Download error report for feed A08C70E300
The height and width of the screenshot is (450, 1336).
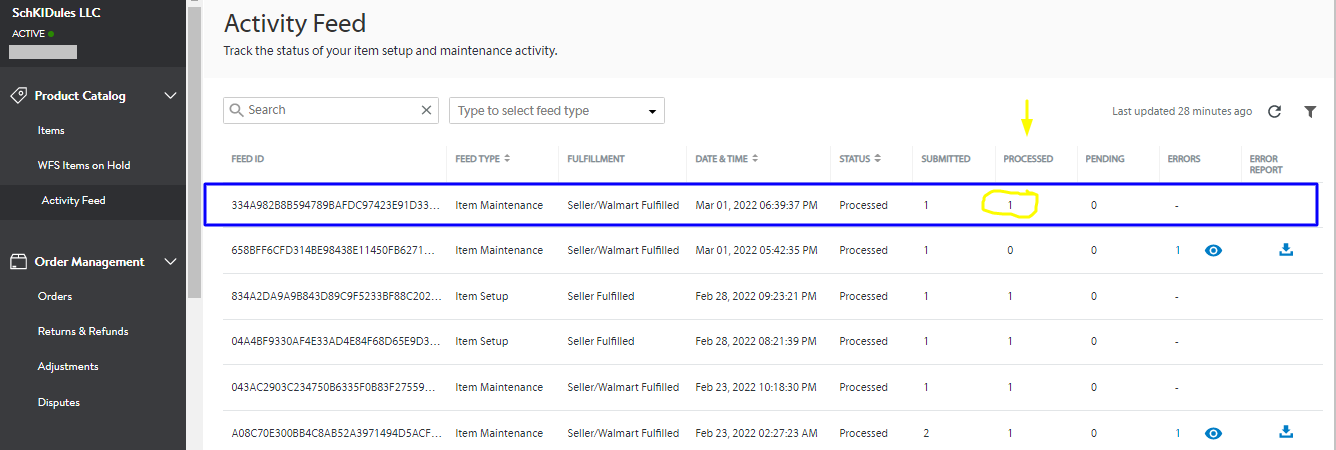(1286, 433)
